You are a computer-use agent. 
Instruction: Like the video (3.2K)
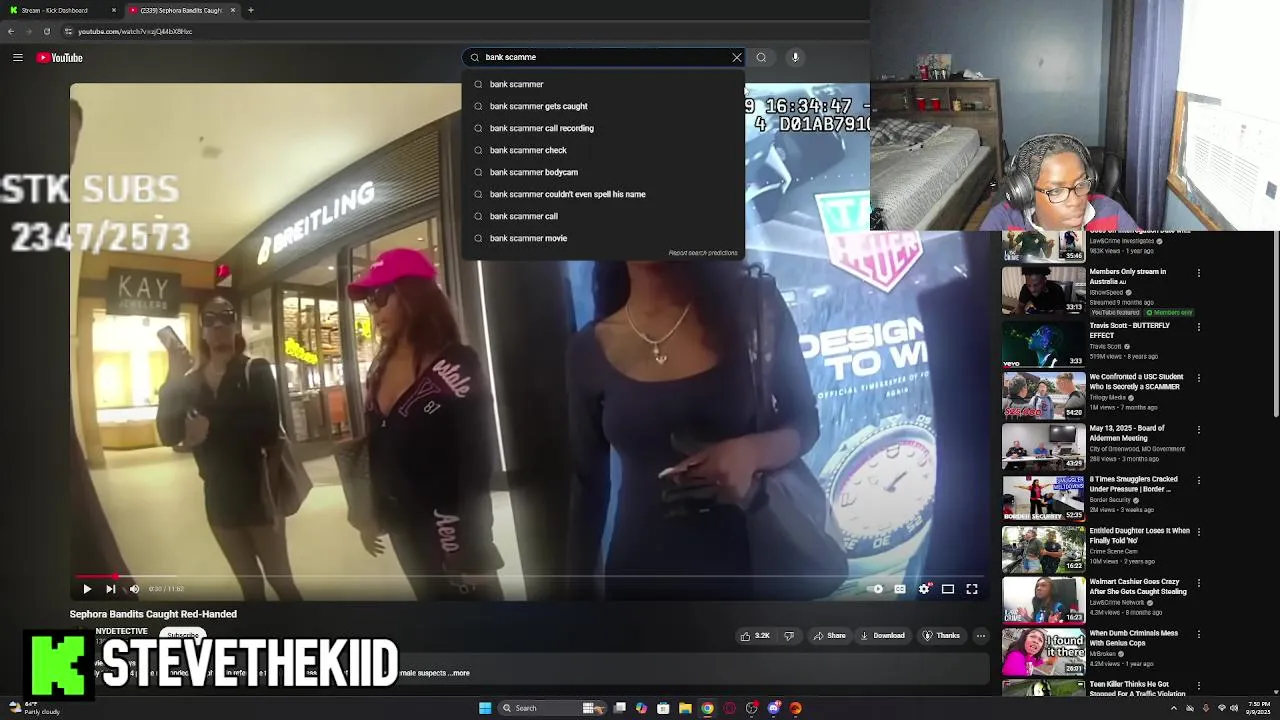coord(755,636)
